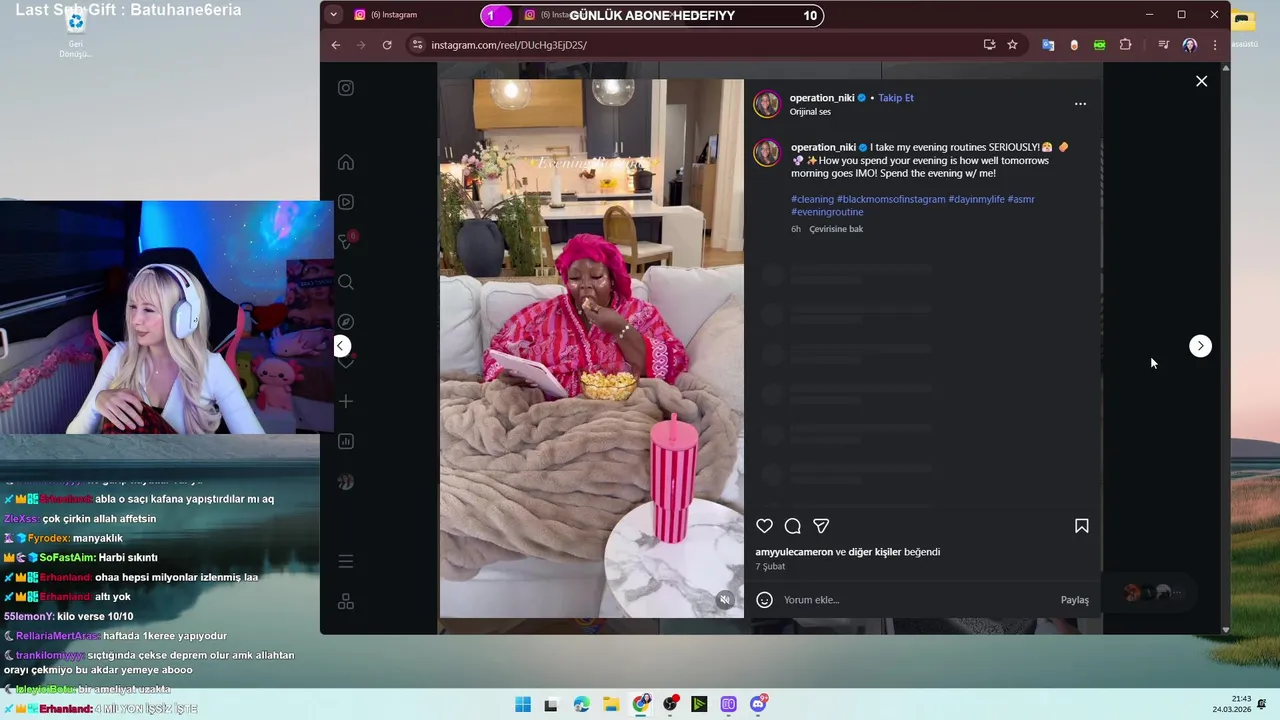Open Recycle Bin desktop icon

click(x=75, y=33)
